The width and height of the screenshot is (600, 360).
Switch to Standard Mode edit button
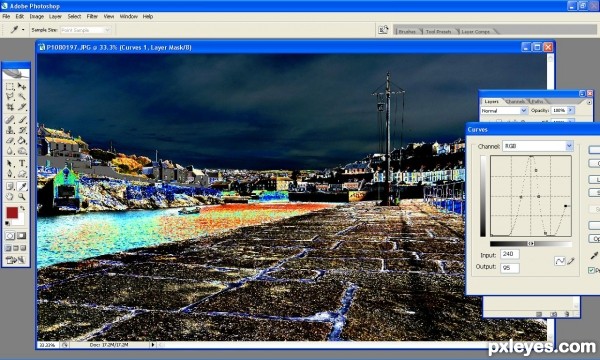pos(10,236)
